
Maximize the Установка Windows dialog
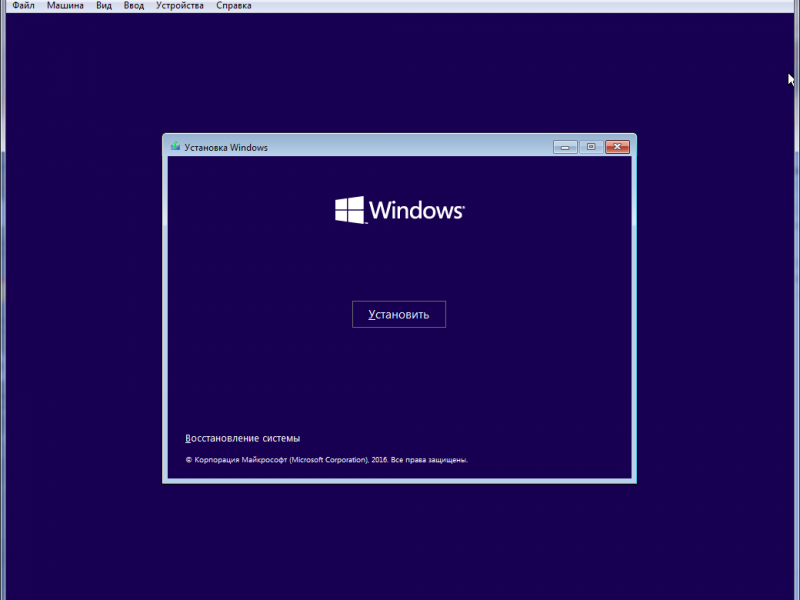click(x=591, y=147)
